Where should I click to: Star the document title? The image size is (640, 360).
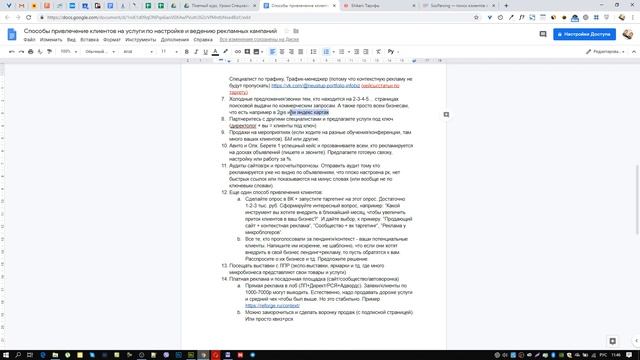pos(287,31)
